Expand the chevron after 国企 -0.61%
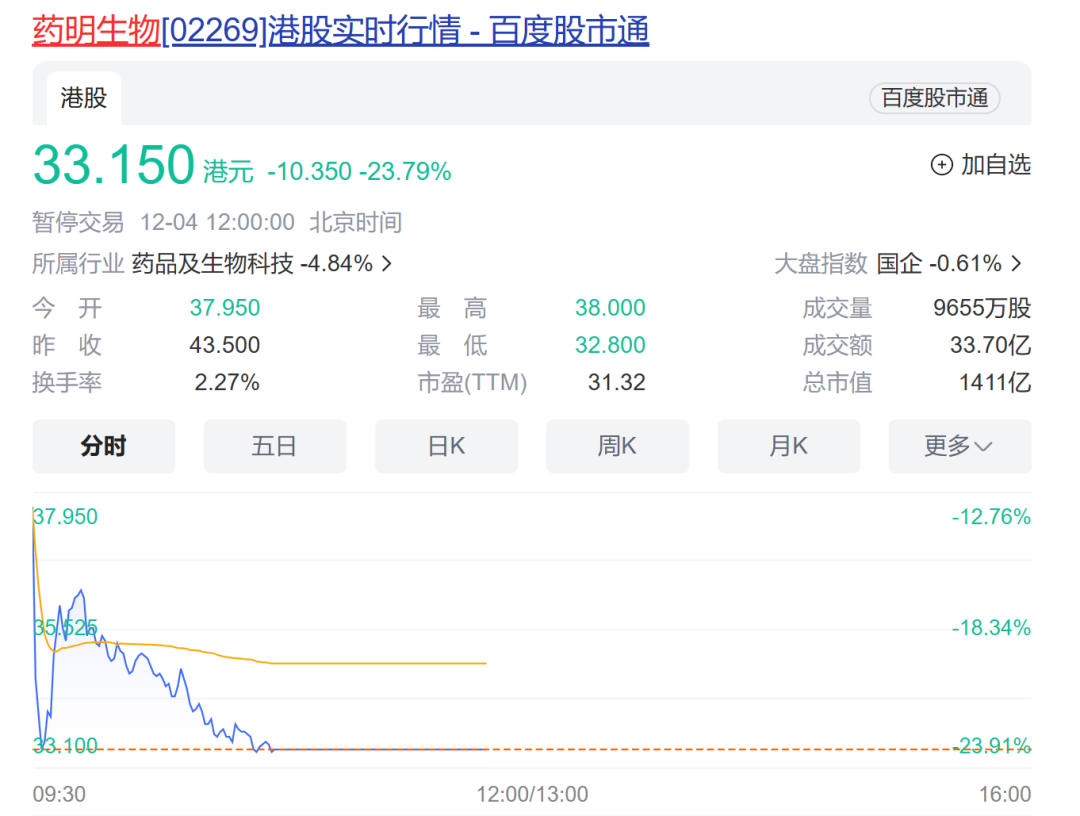Viewport: 1080px width, 816px height. pyautogui.click(x=1016, y=263)
